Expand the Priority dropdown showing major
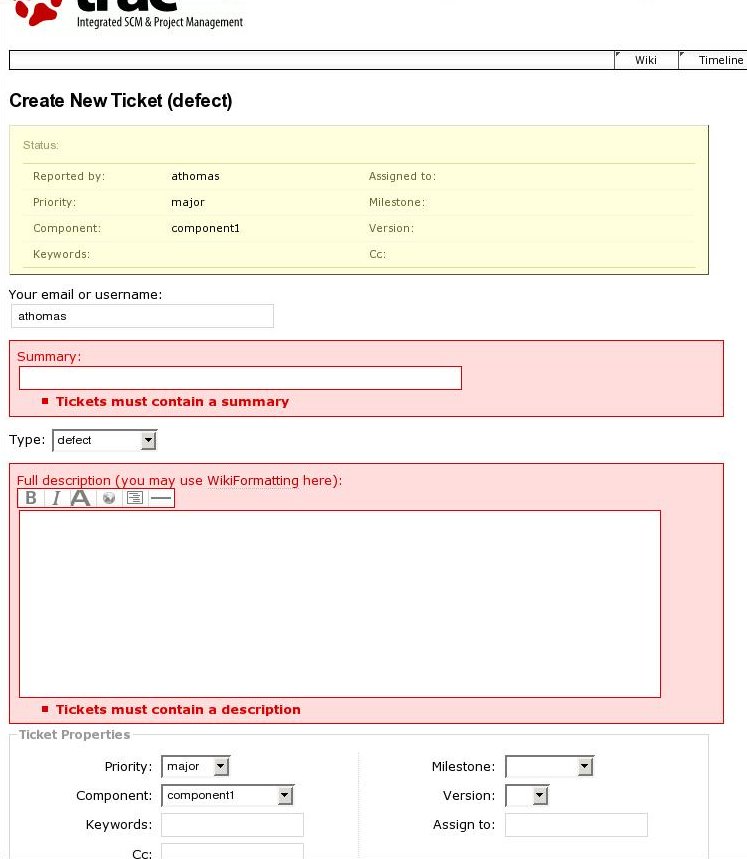Viewport: 747px width, 859px height. [x=196, y=767]
